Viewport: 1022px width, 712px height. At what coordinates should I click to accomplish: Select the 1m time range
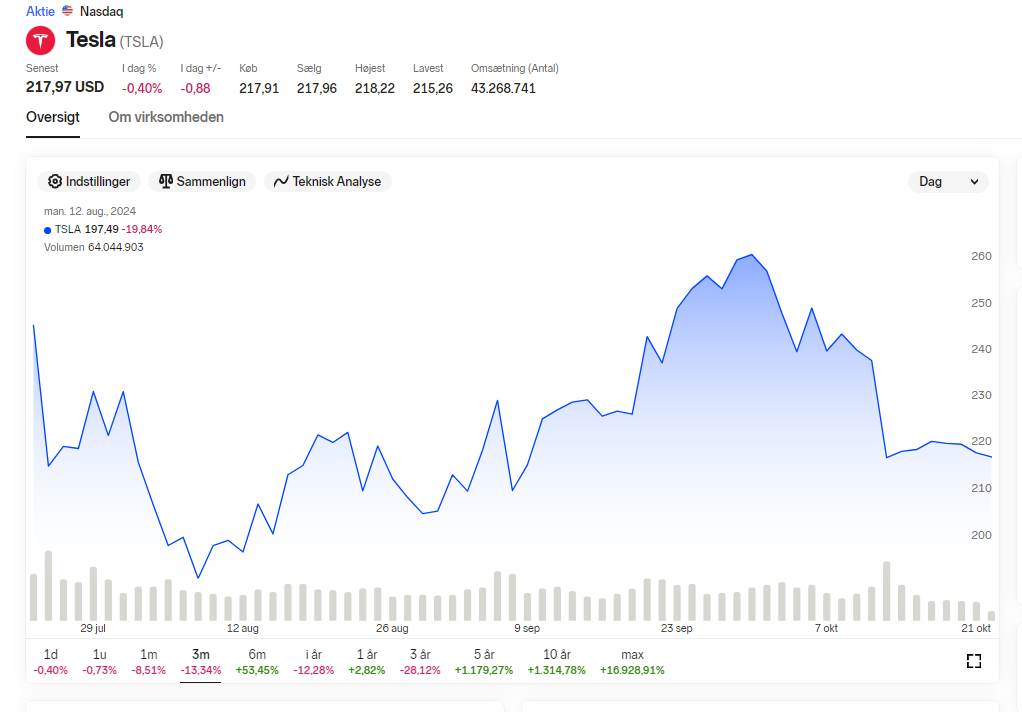coord(149,662)
